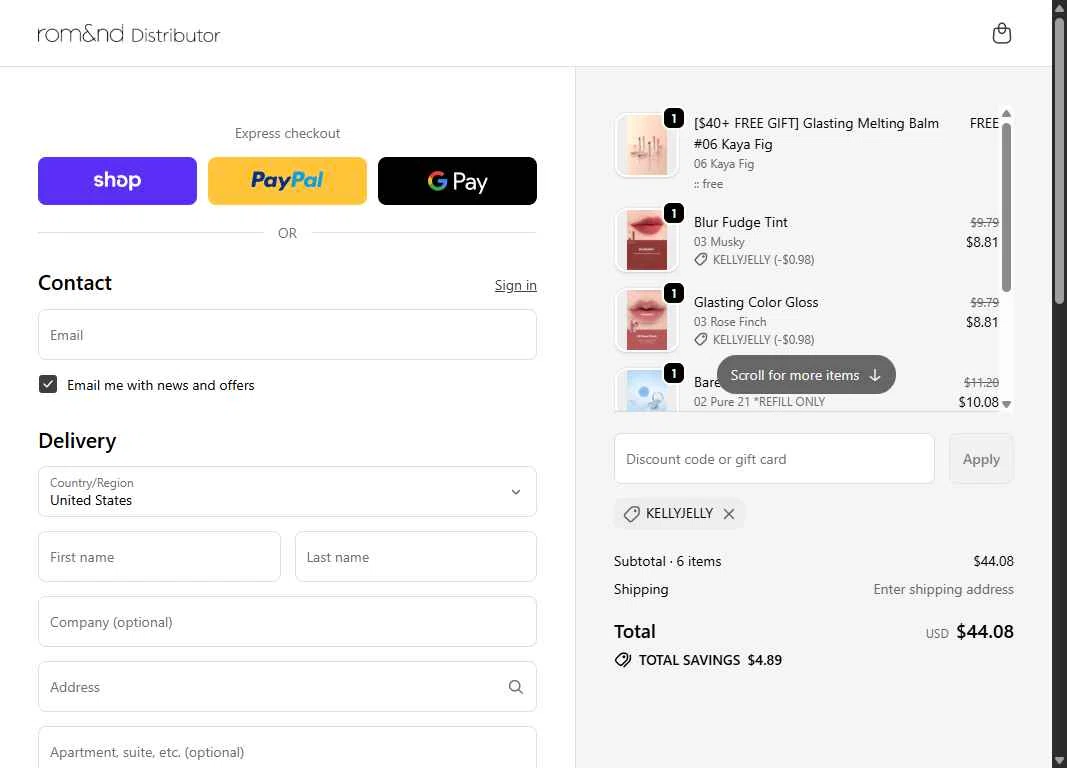Click the Glasting Color Gloss thumbnail

coord(646,320)
